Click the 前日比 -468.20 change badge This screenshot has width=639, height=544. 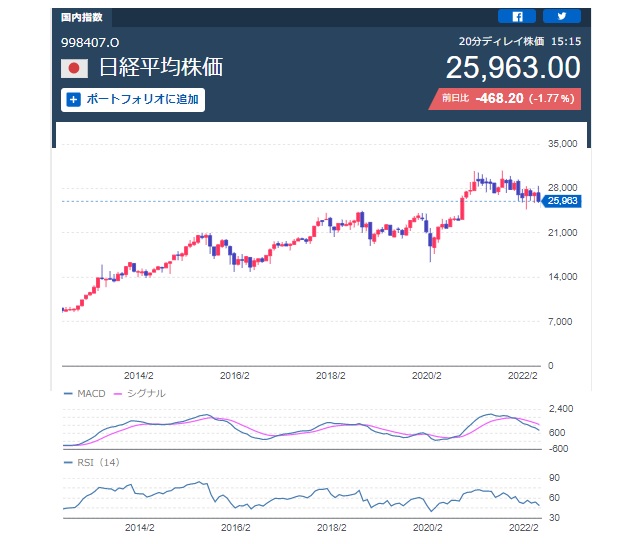point(505,99)
